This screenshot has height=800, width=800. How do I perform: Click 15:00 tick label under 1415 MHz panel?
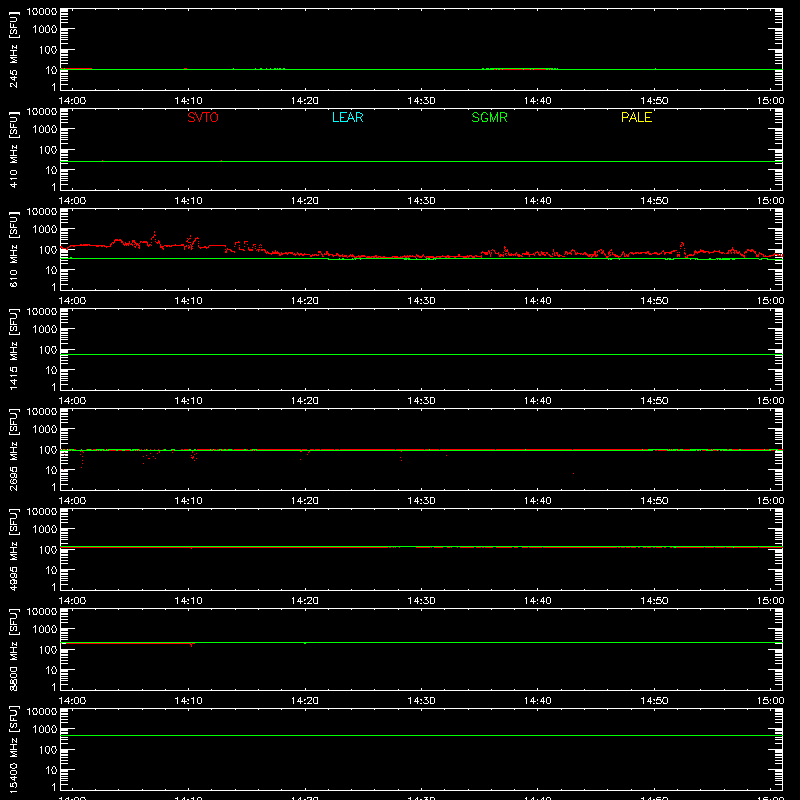click(x=770, y=401)
